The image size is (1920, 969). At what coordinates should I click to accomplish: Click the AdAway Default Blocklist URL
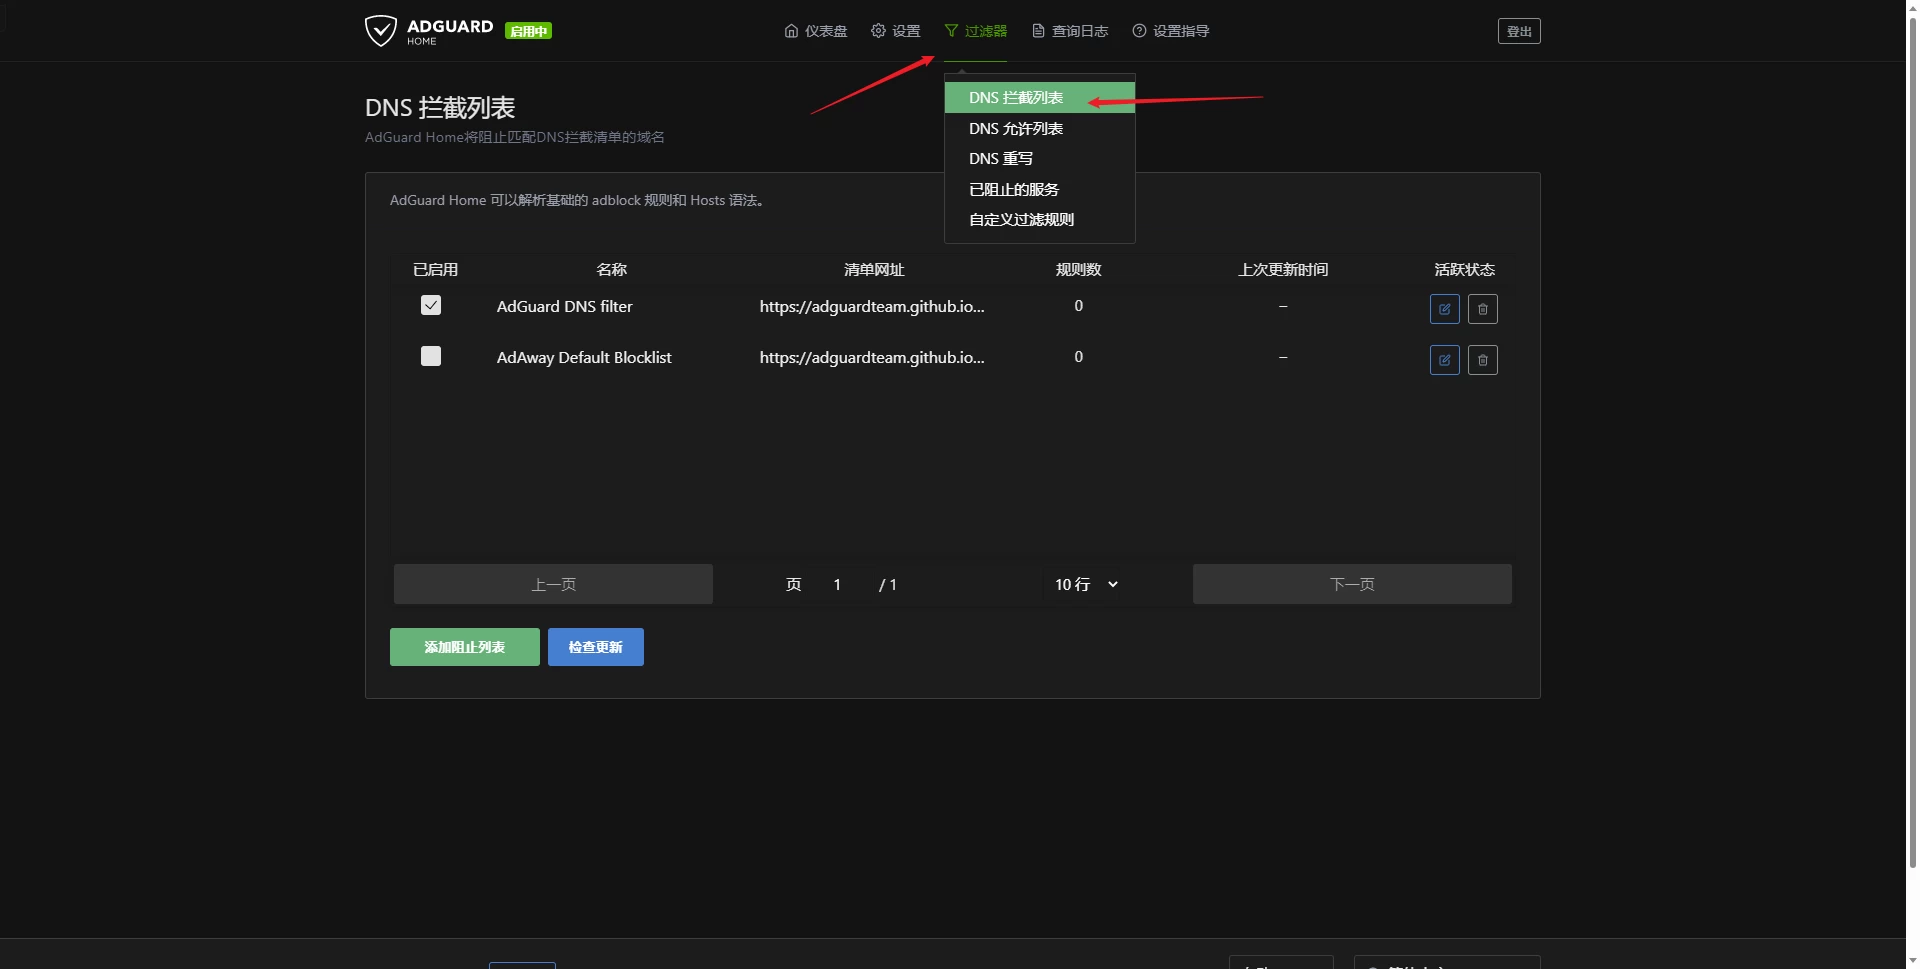pos(872,357)
